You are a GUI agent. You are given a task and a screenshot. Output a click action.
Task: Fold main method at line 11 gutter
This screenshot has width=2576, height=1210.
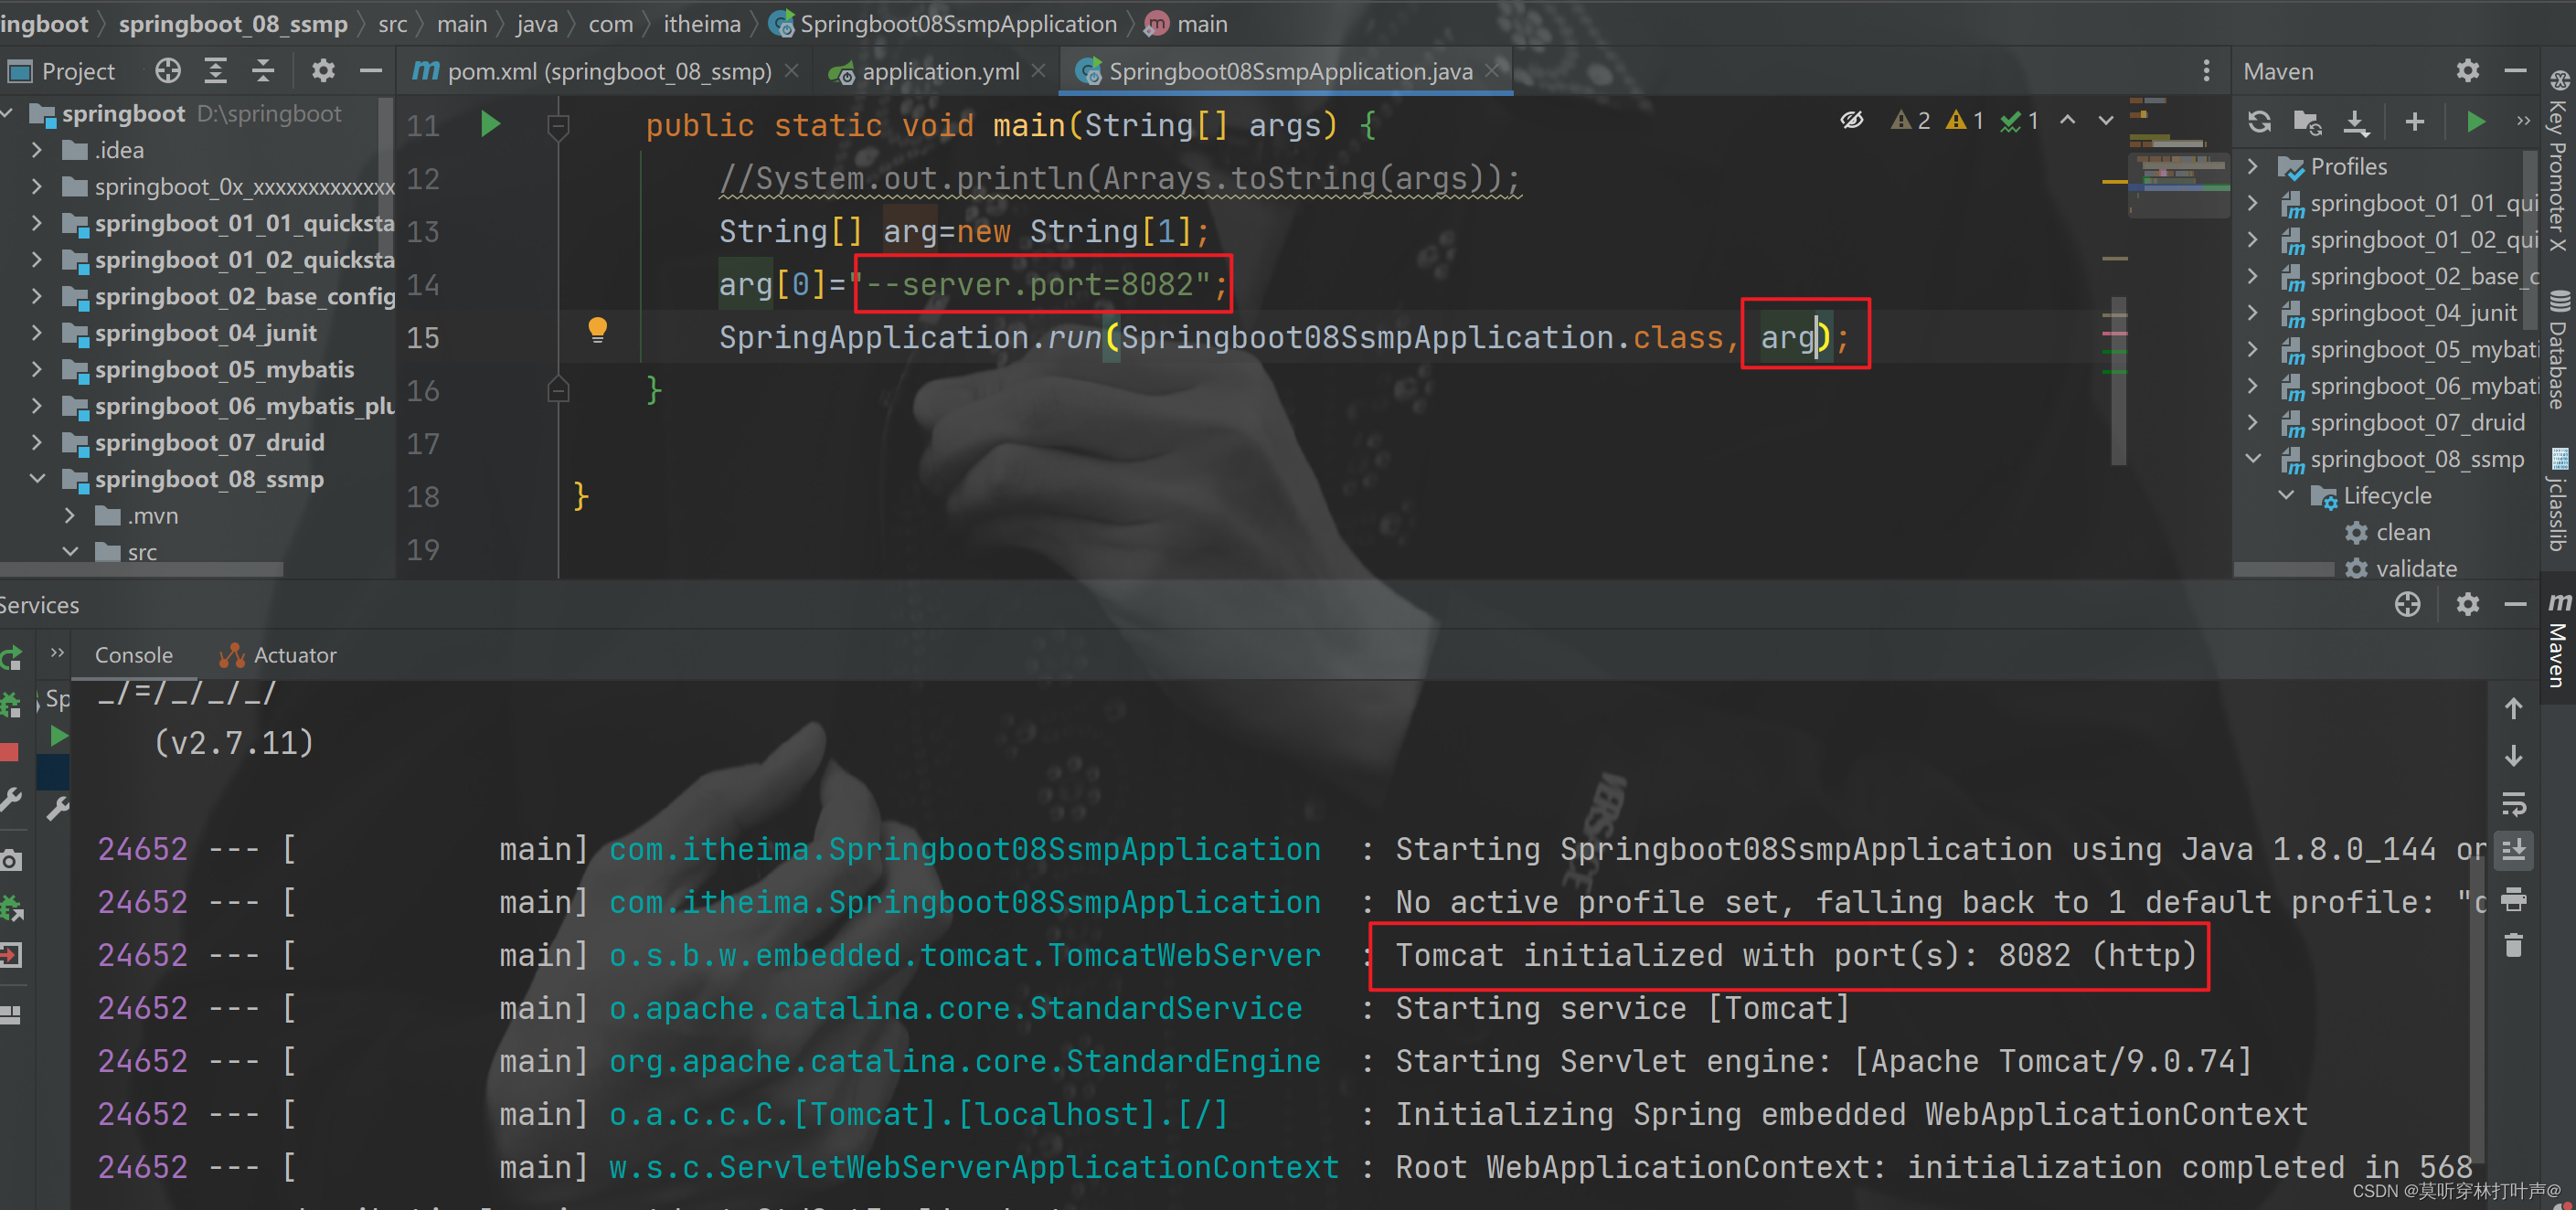558,125
